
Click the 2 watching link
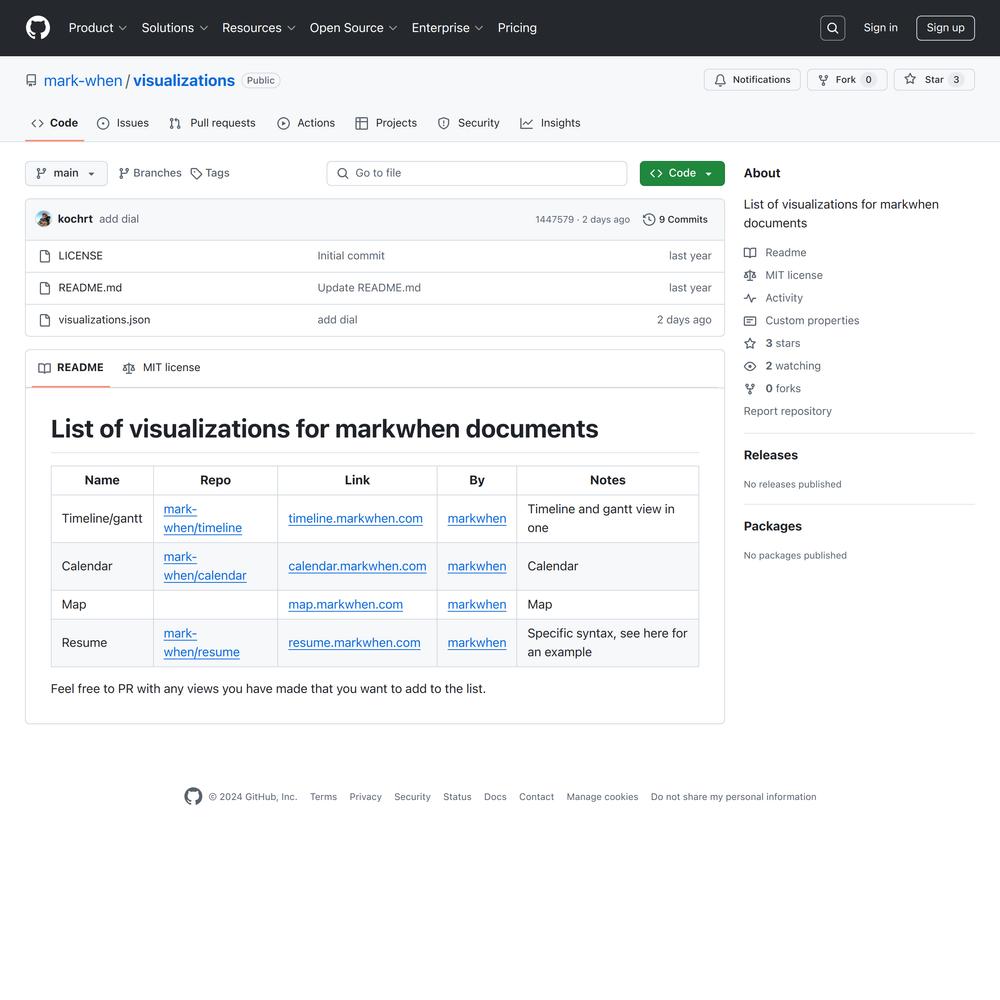click(783, 366)
